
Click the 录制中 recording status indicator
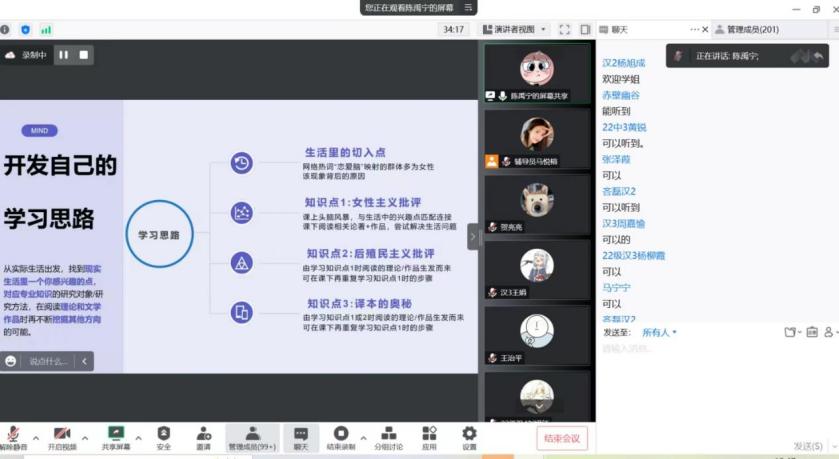26,55
